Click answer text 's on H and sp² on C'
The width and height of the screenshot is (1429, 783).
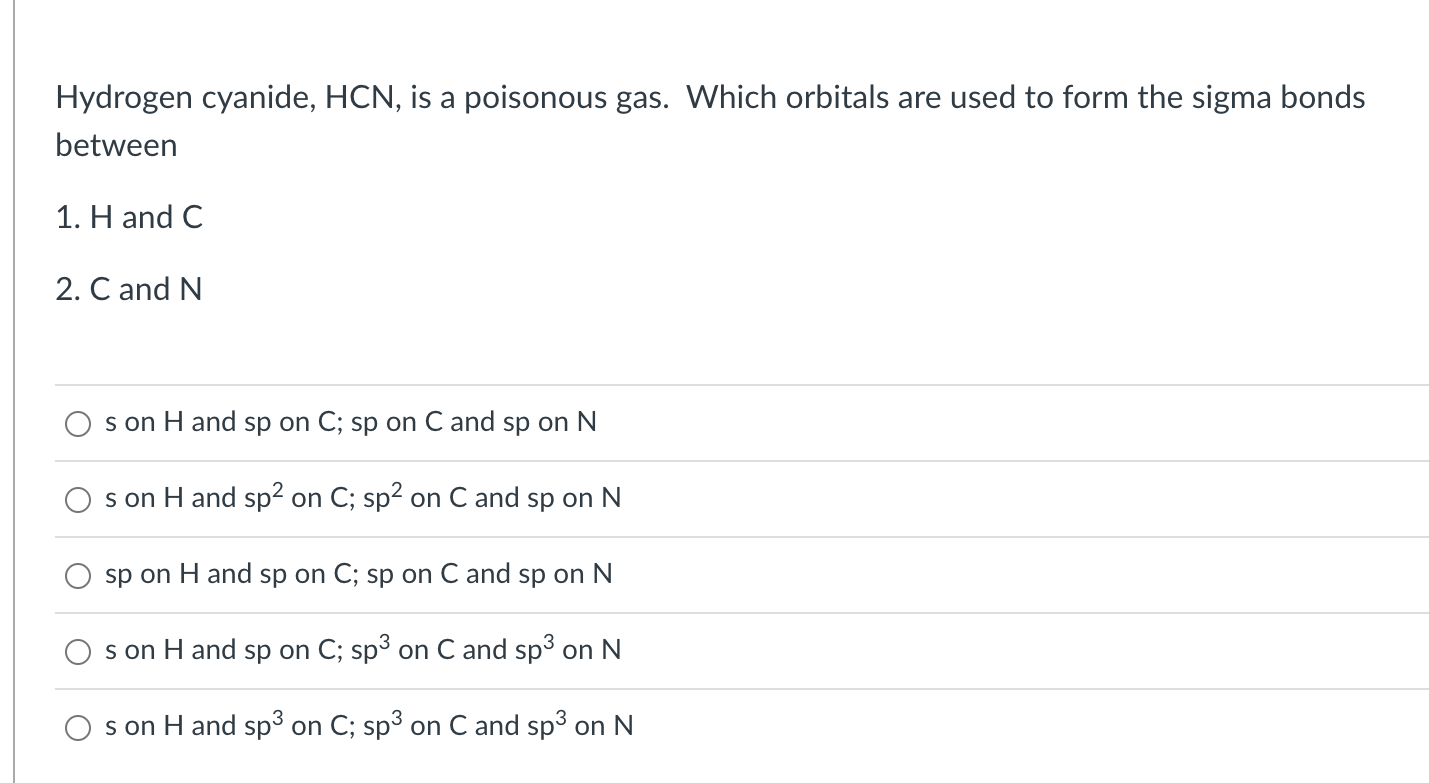(211, 497)
